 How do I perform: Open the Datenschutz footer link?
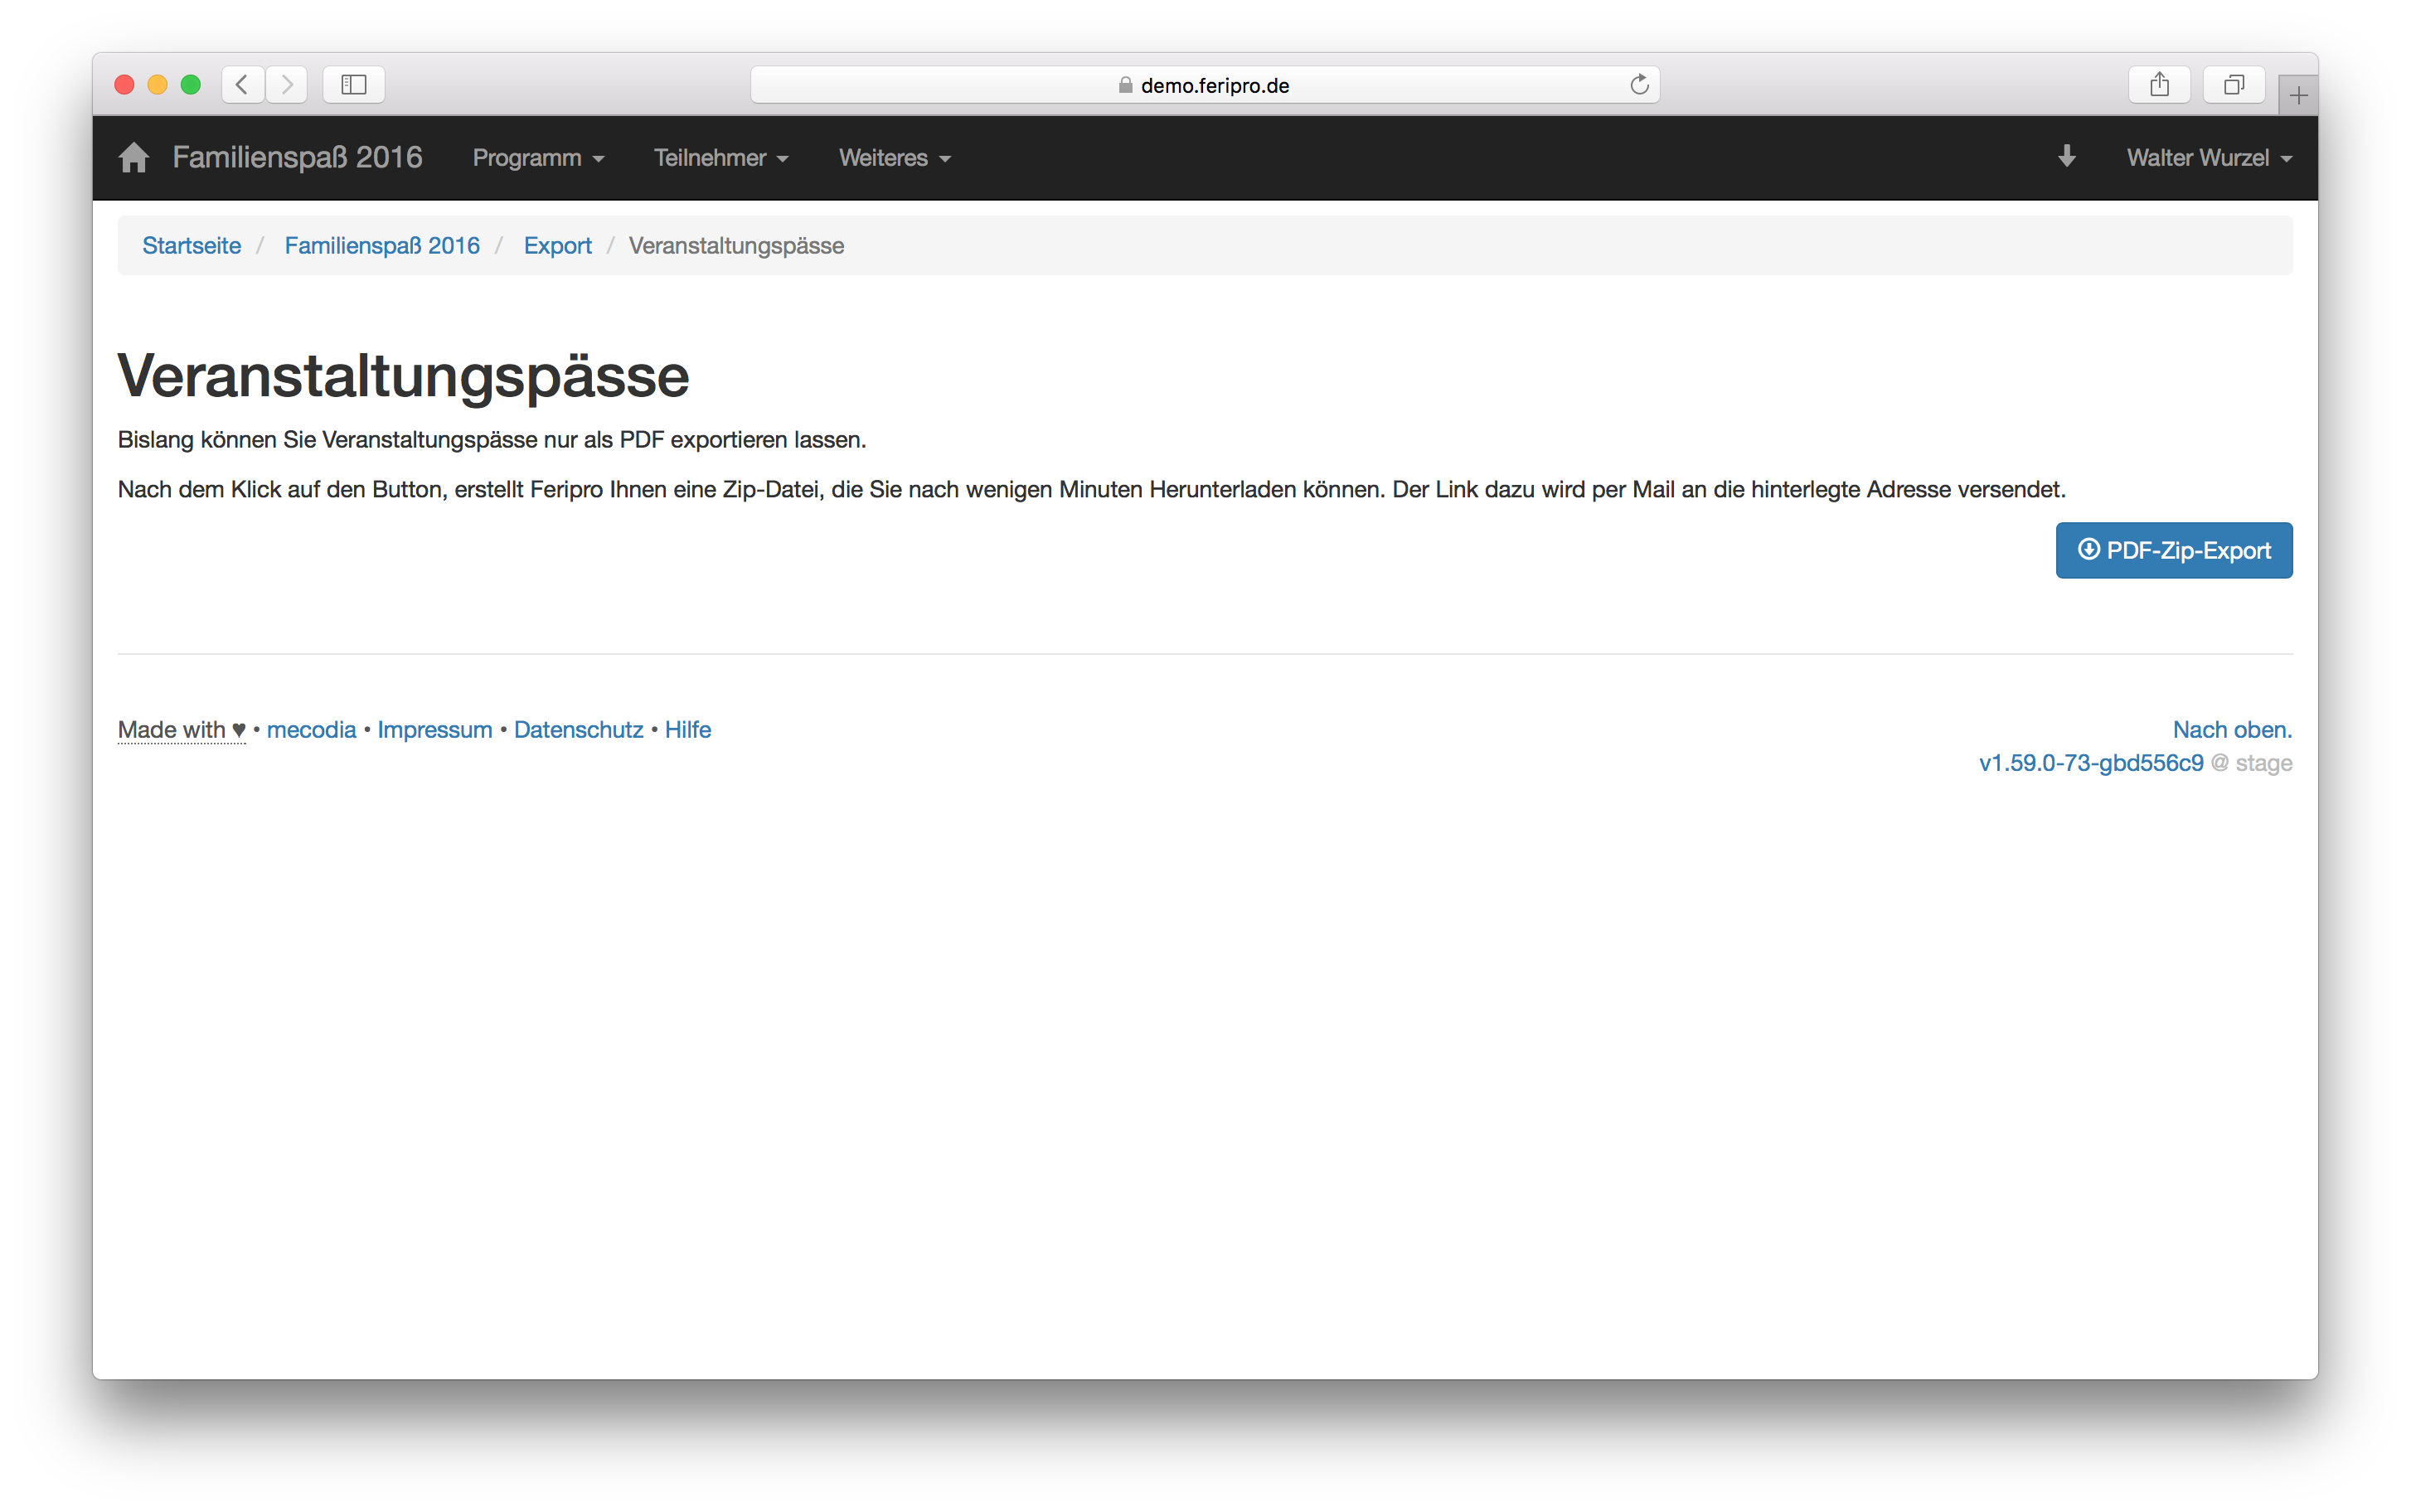[578, 730]
